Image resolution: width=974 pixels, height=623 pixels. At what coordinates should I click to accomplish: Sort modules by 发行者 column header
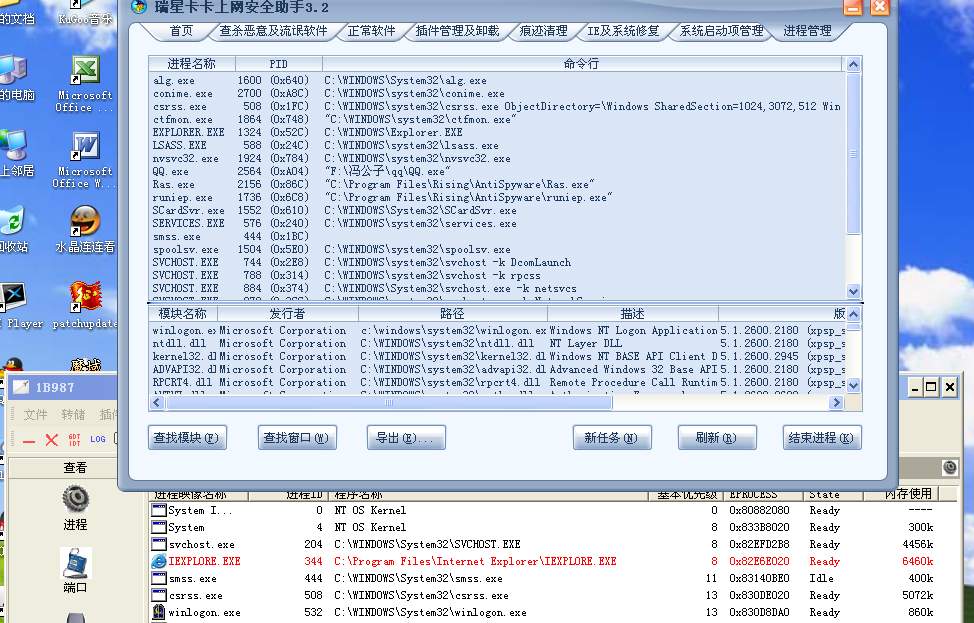pos(288,314)
